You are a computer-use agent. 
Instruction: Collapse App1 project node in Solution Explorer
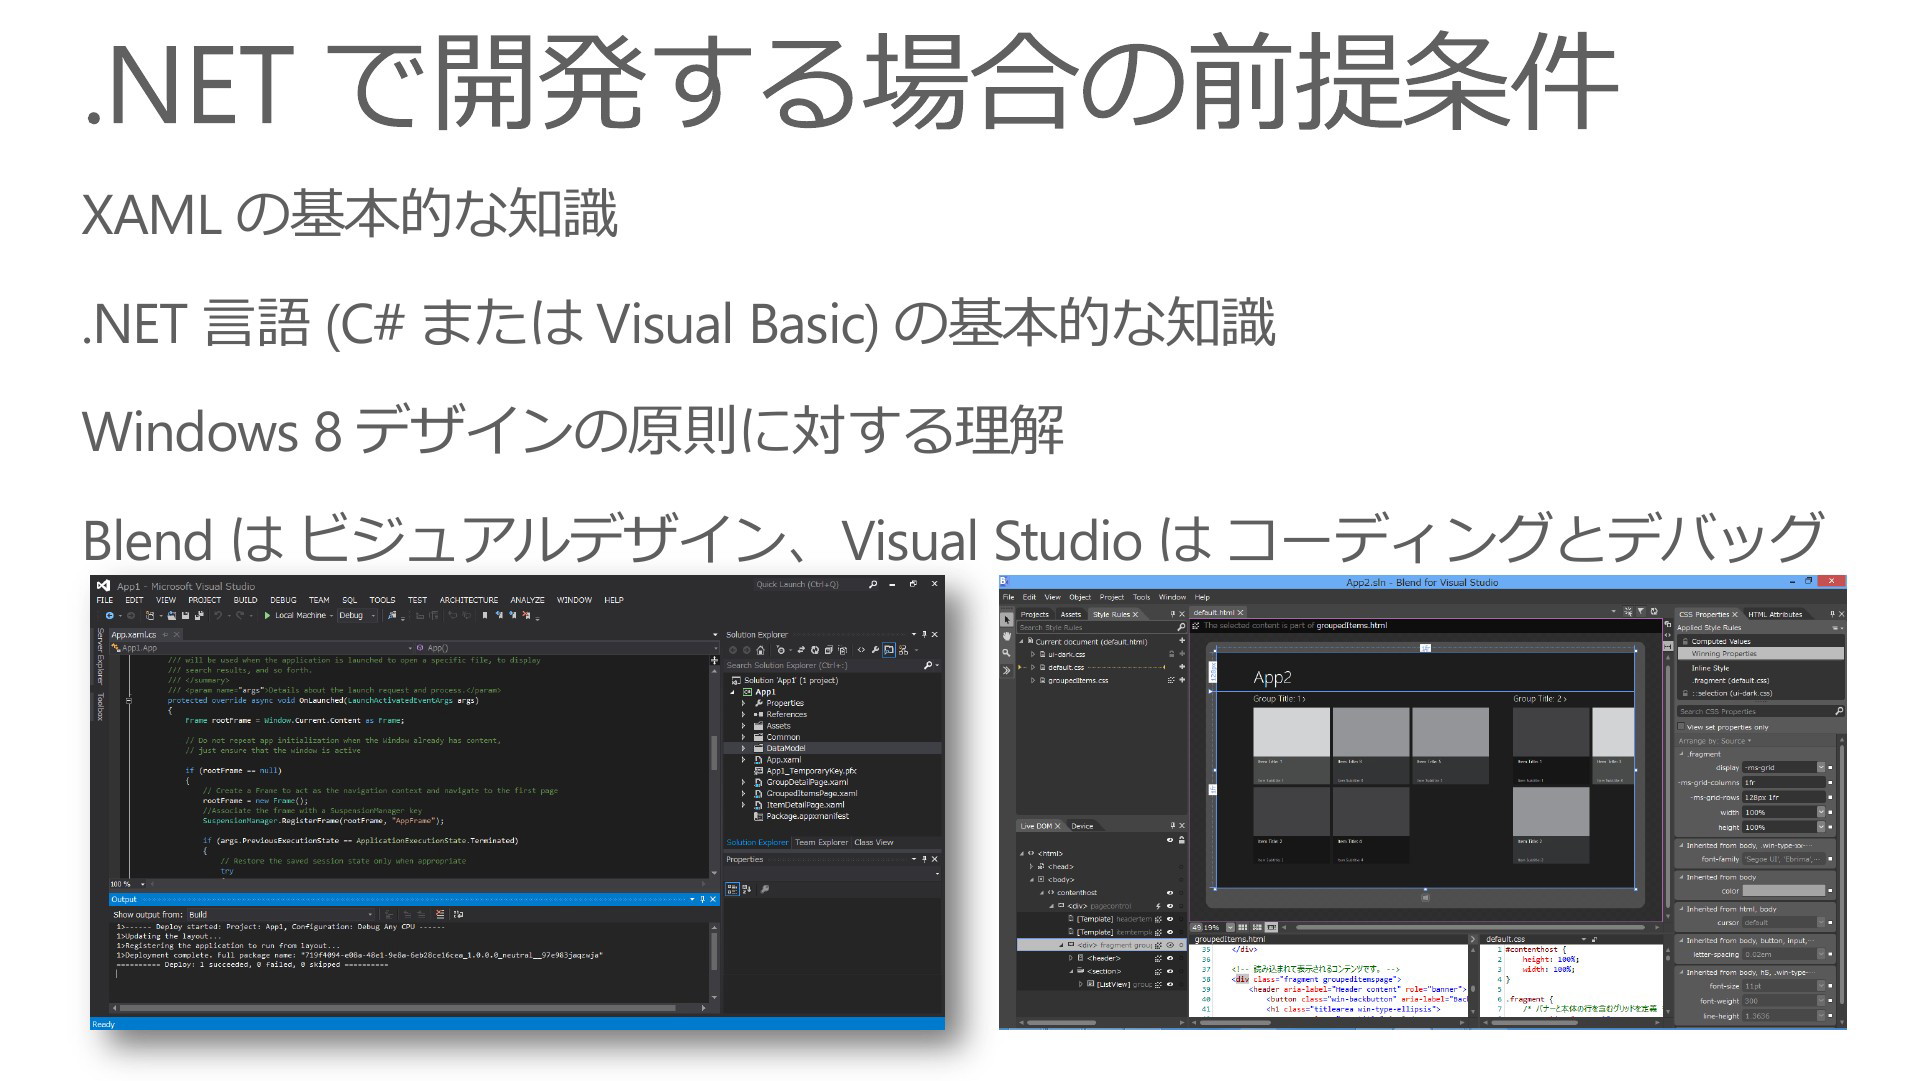click(732, 692)
